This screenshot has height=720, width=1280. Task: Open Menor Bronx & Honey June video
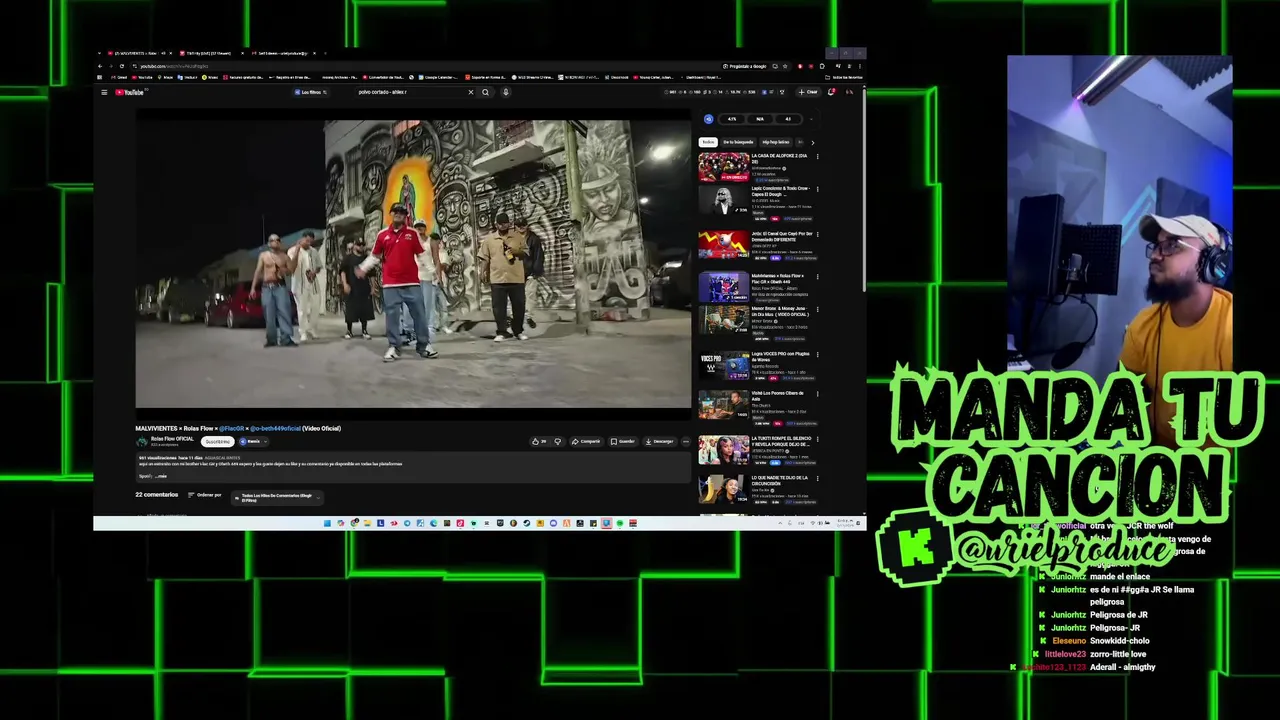pyautogui.click(x=724, y=319)
